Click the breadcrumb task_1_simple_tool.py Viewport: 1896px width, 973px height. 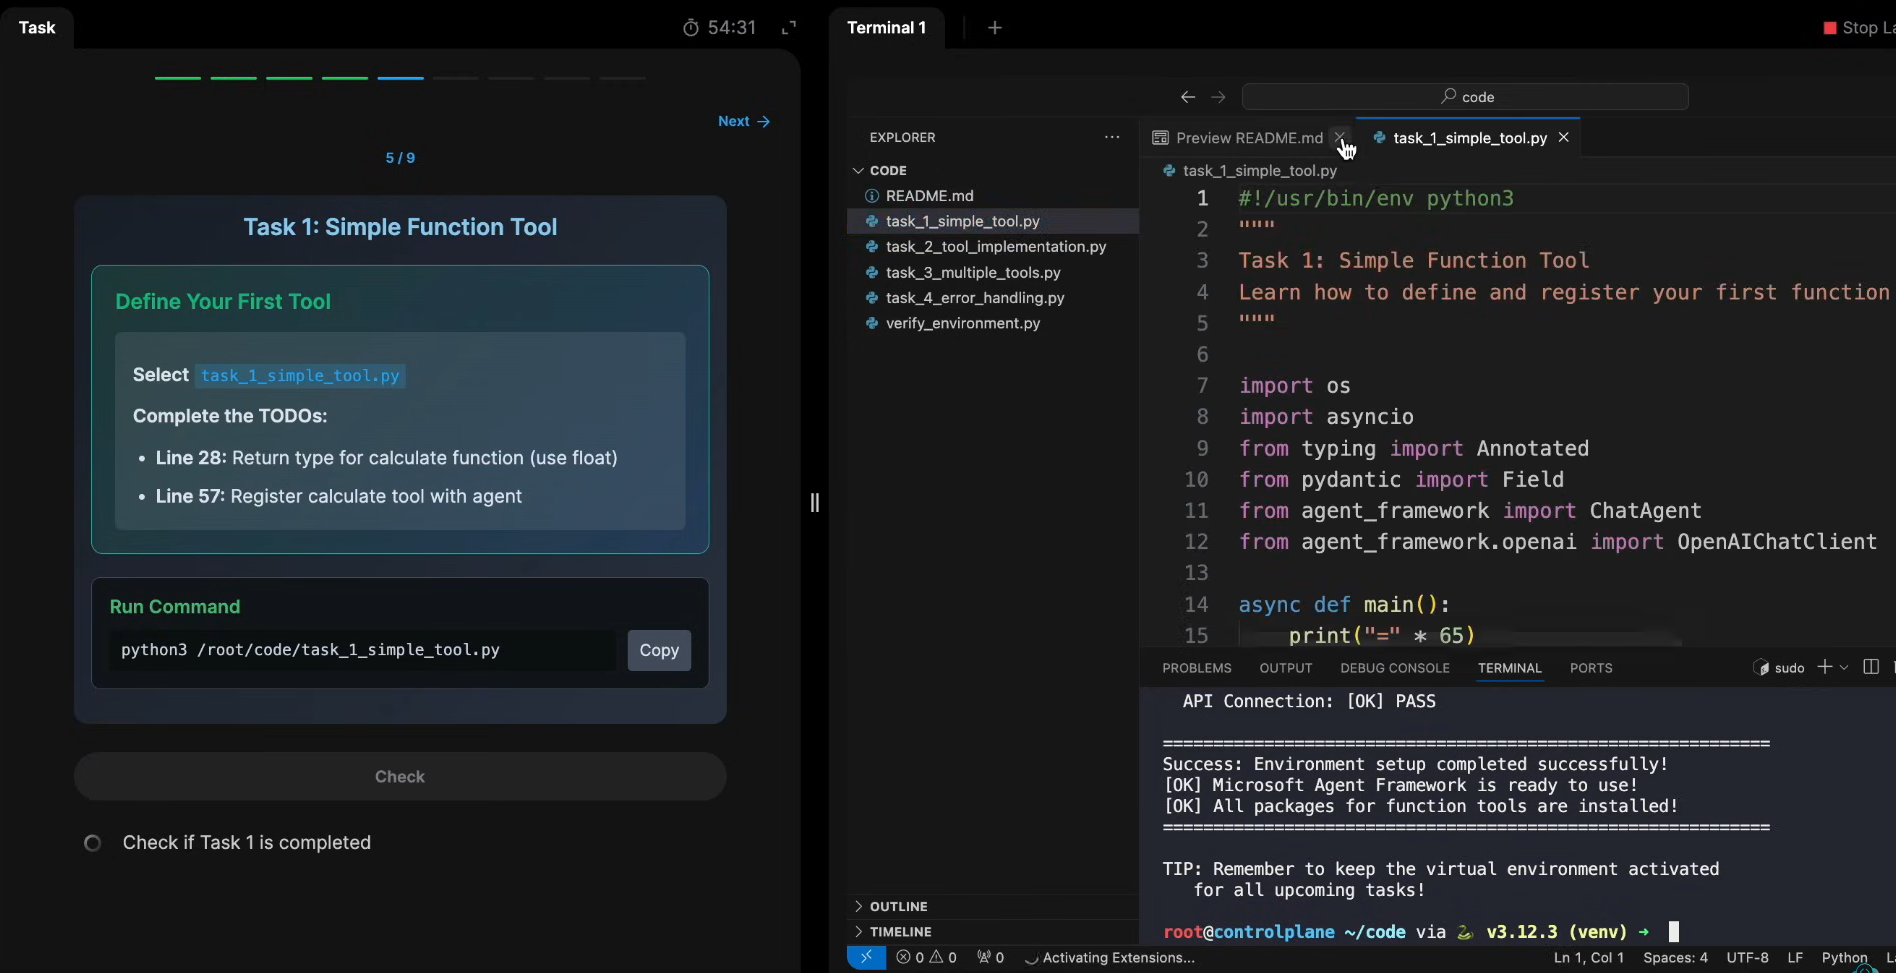click(1259, 171)
